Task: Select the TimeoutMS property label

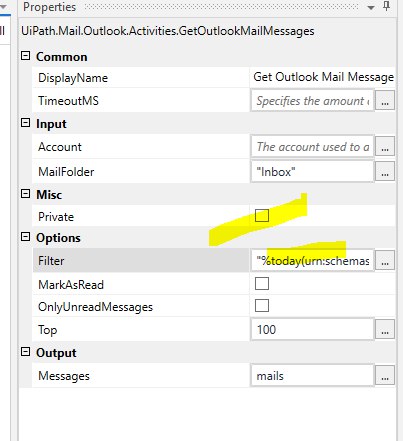Action: pos(68,101)
